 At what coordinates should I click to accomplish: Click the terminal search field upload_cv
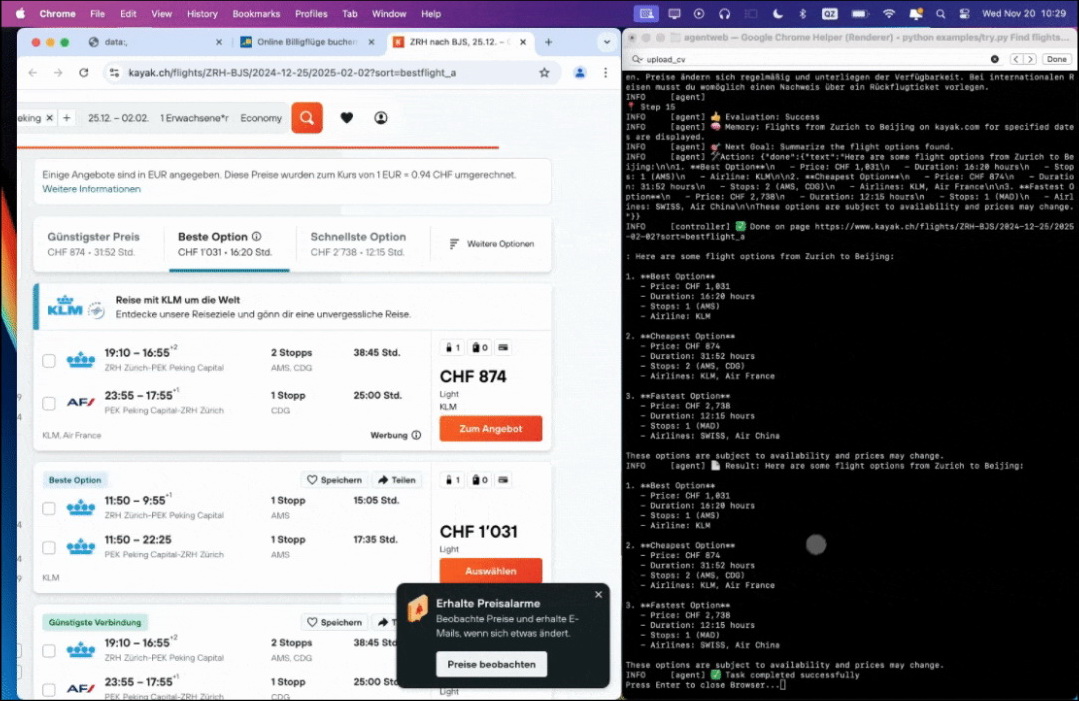click(816, 59)
